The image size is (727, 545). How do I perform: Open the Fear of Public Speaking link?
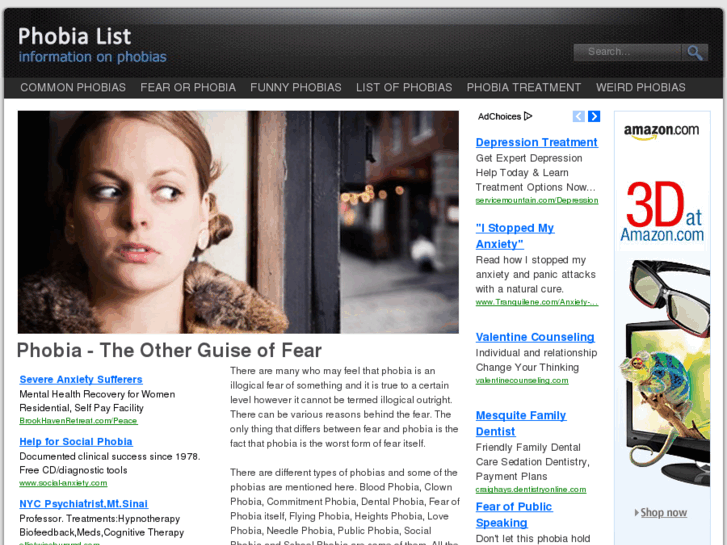514,515
